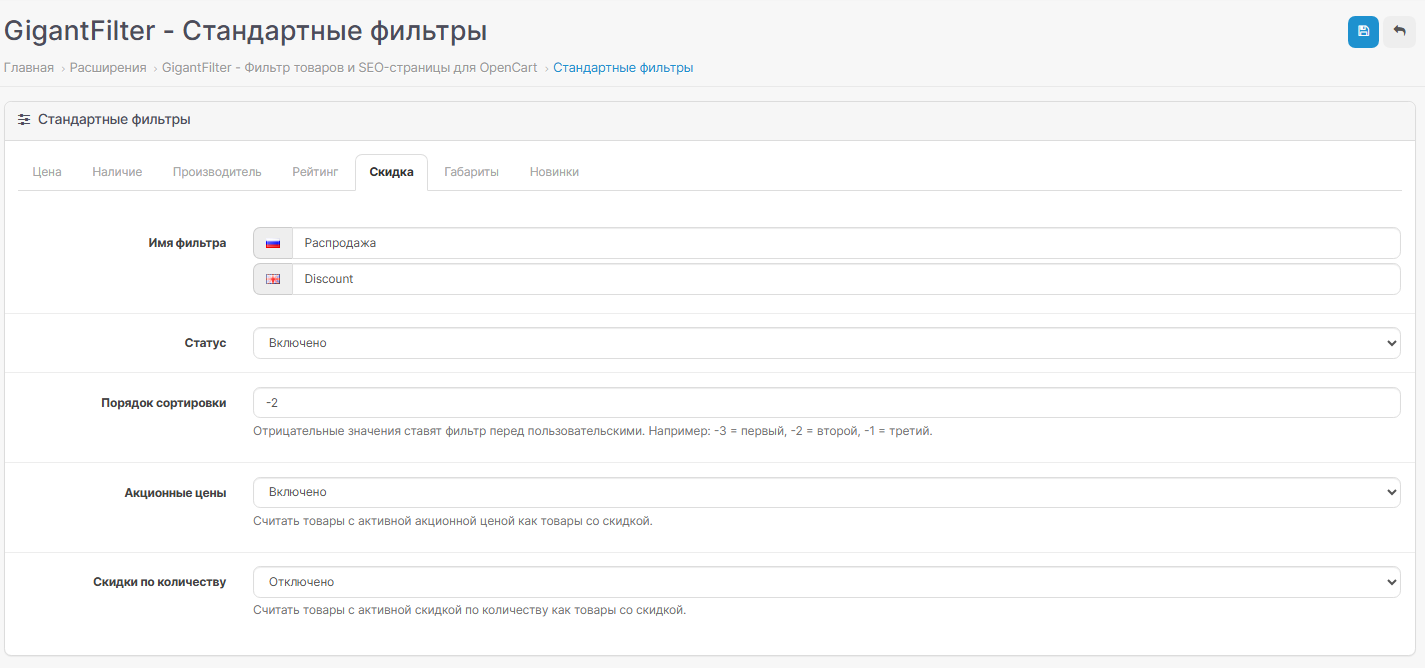1425x668 pixels.
Task: Click the Russian flag icon near Распродажа
Action: click(x=273, y=243)
